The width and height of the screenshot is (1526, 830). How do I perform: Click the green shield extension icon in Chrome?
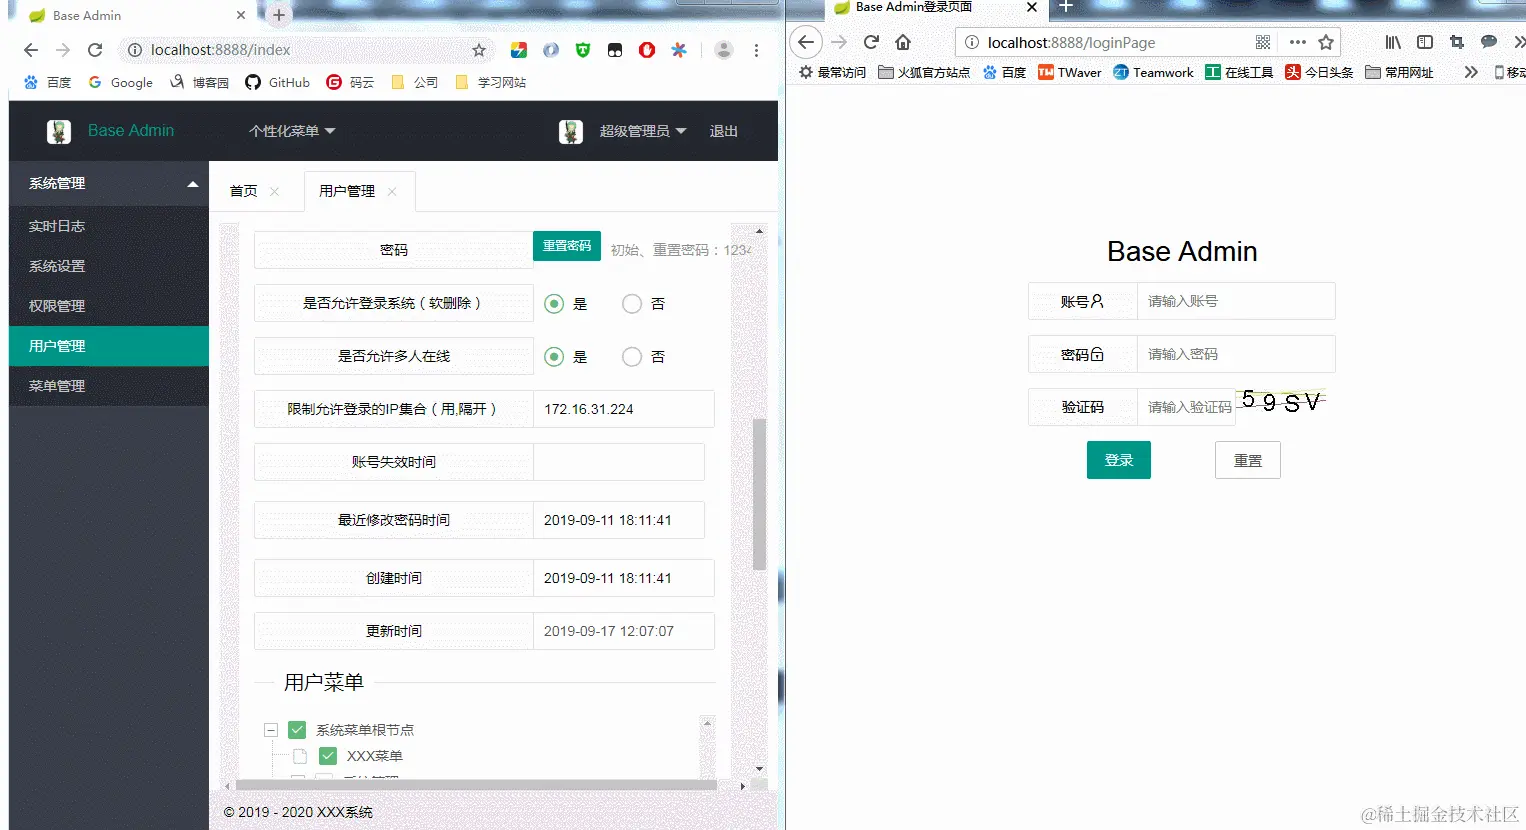coord(583,50)
